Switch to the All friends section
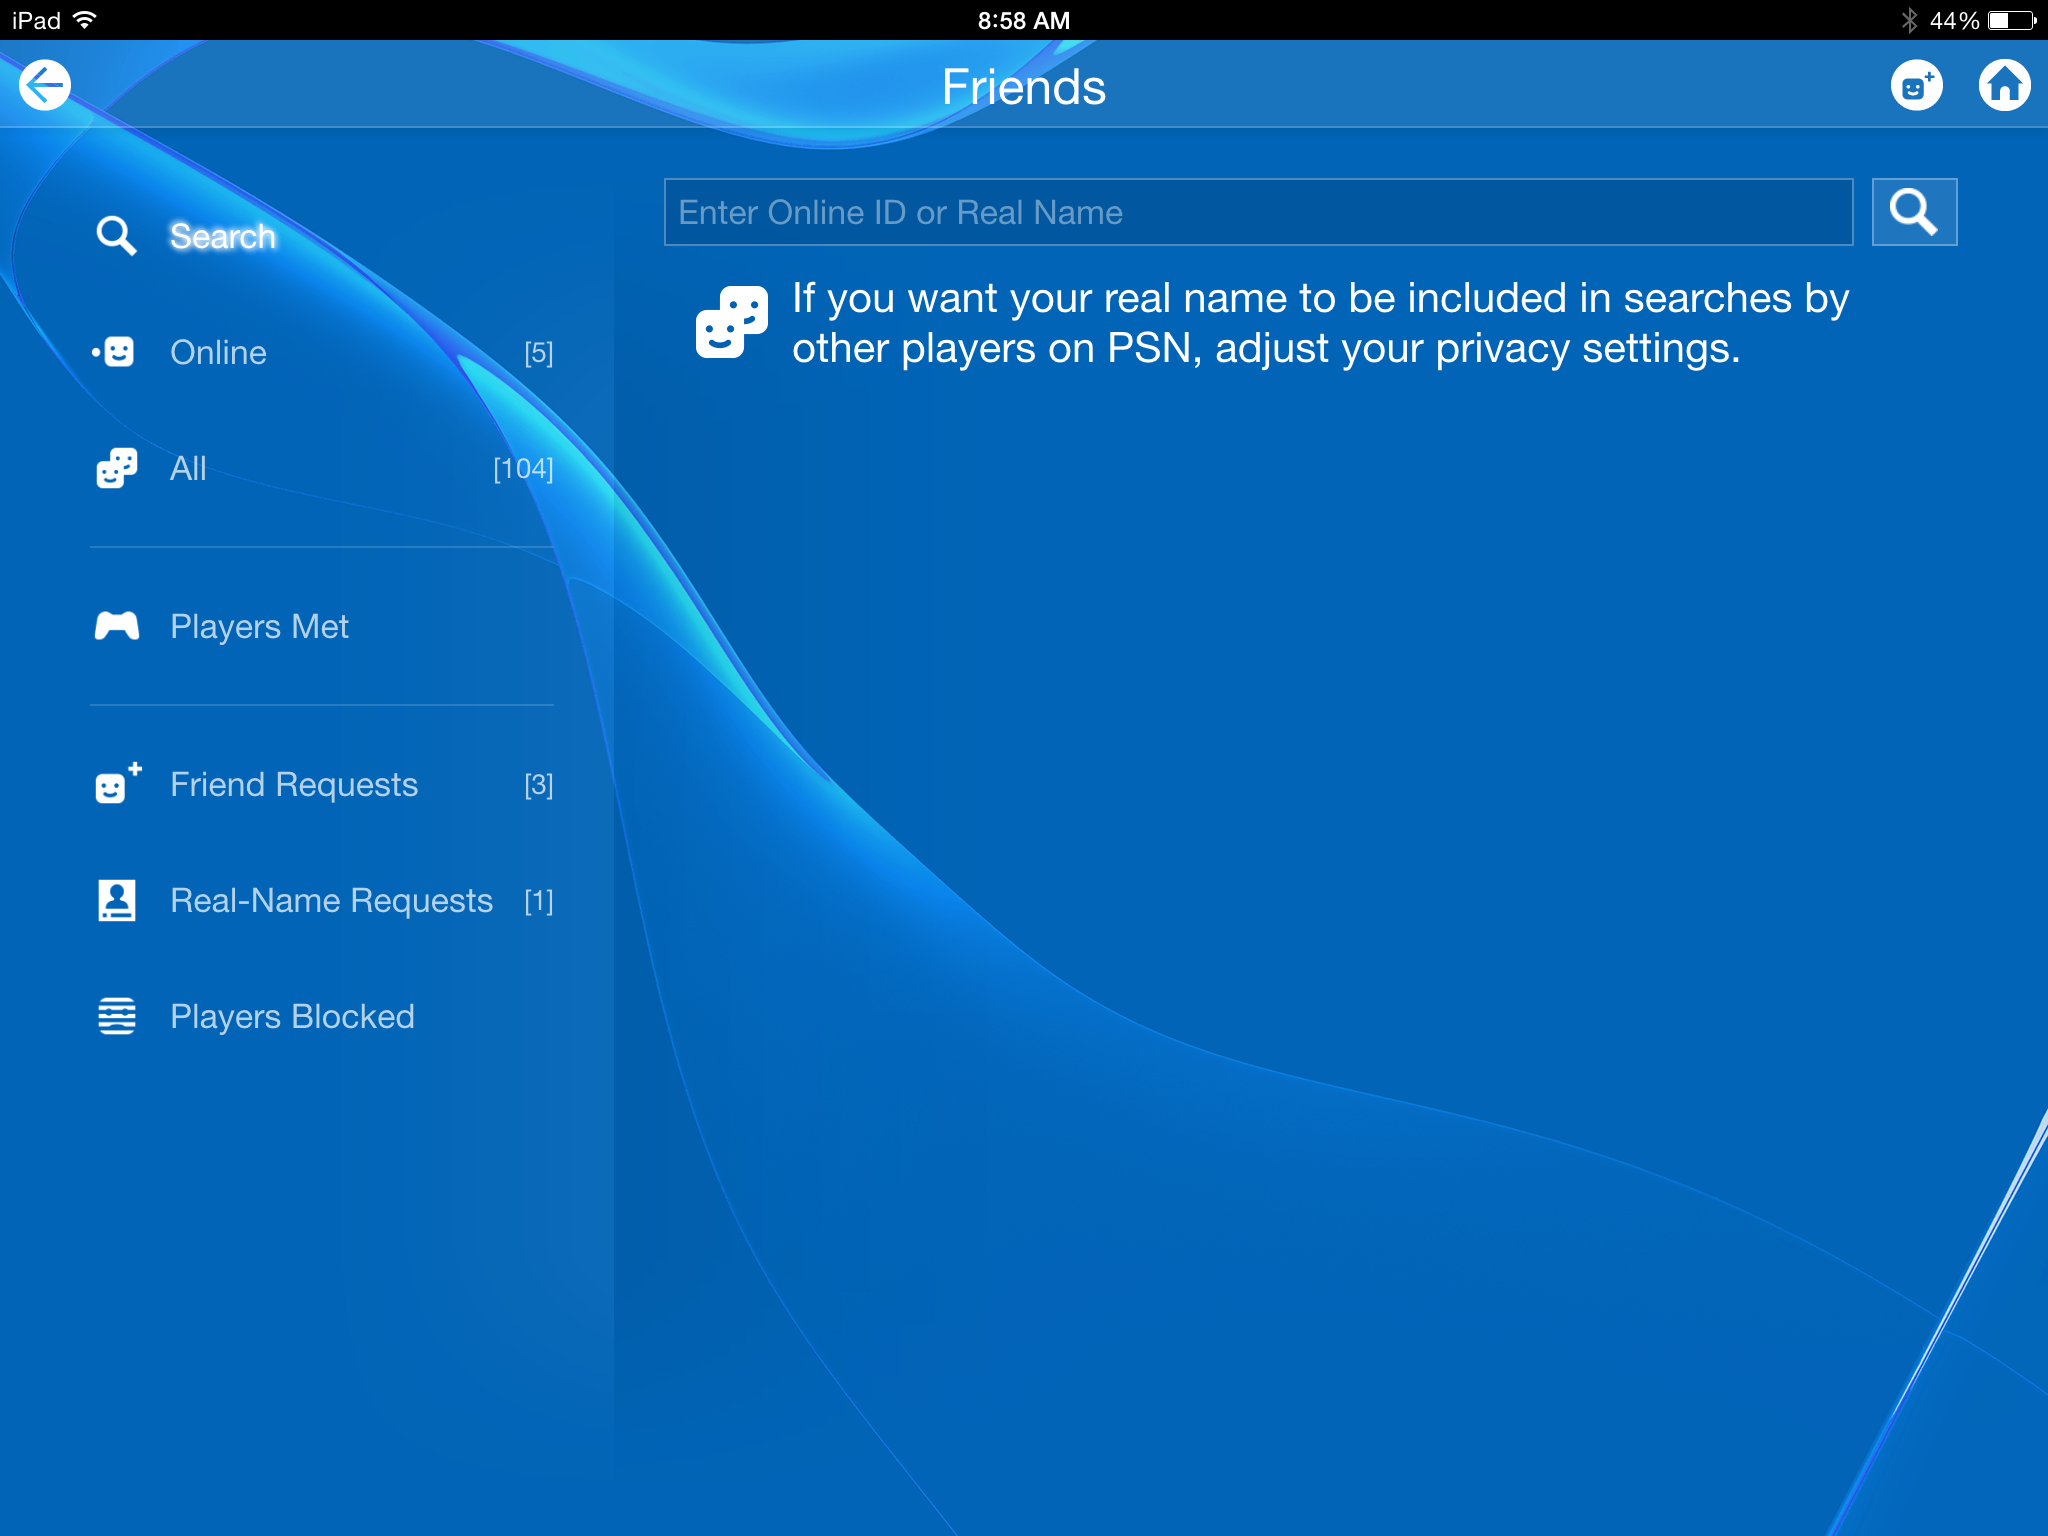Screen dimensions: 2048x1536 pyautogui.click(x=187, y=468)
